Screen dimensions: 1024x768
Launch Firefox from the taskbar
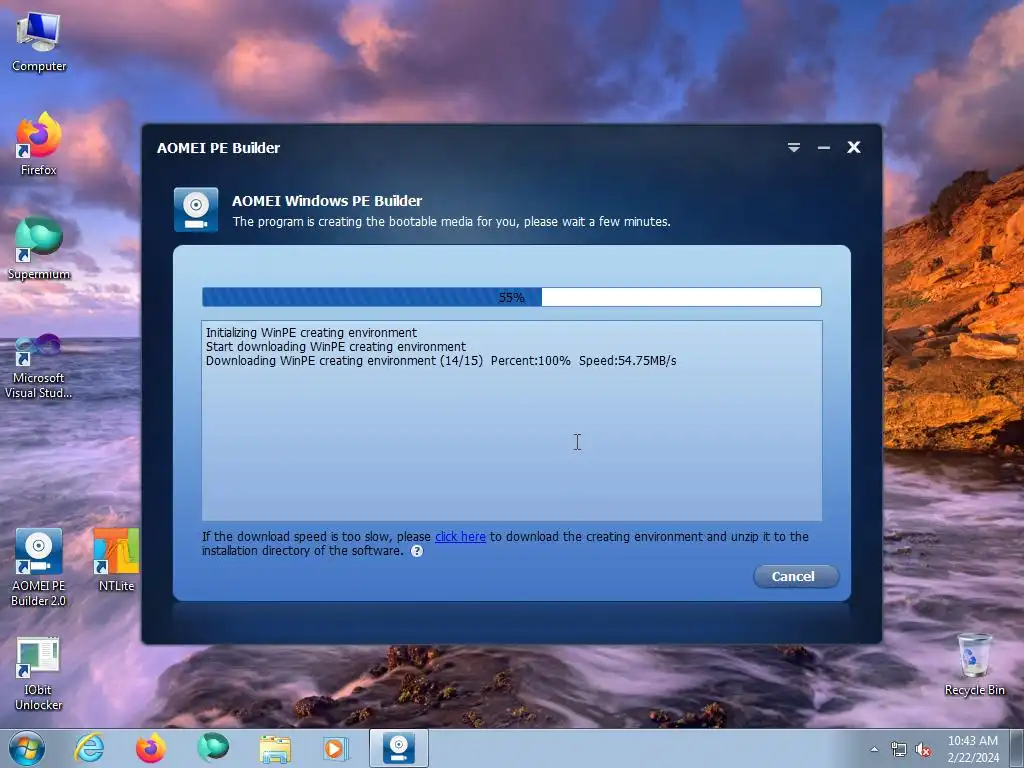(x=151, y=748)
